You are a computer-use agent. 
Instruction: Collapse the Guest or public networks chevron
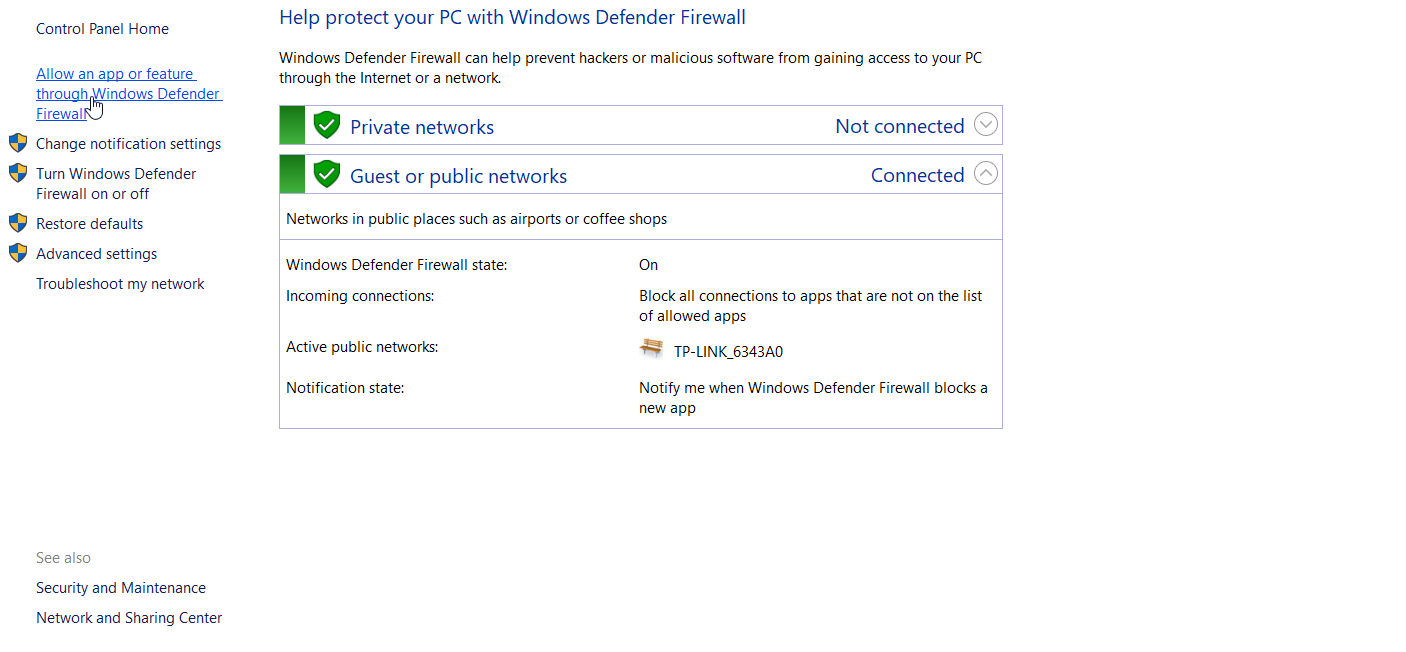(986, 174)
